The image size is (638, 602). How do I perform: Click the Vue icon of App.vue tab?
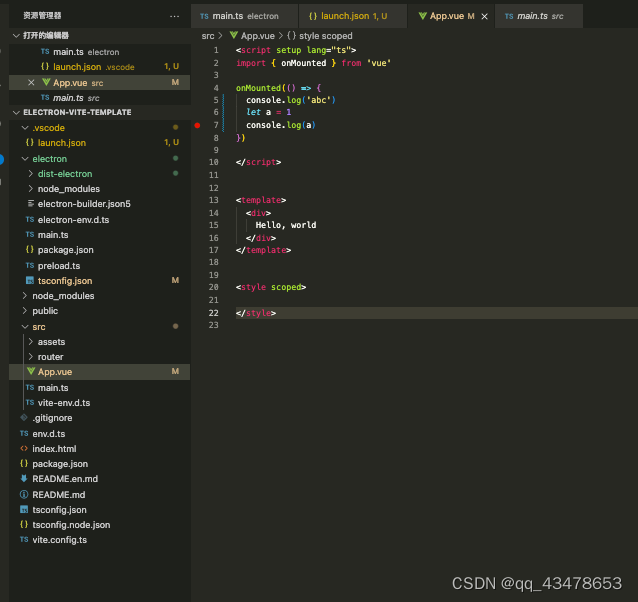pos(422,16)
